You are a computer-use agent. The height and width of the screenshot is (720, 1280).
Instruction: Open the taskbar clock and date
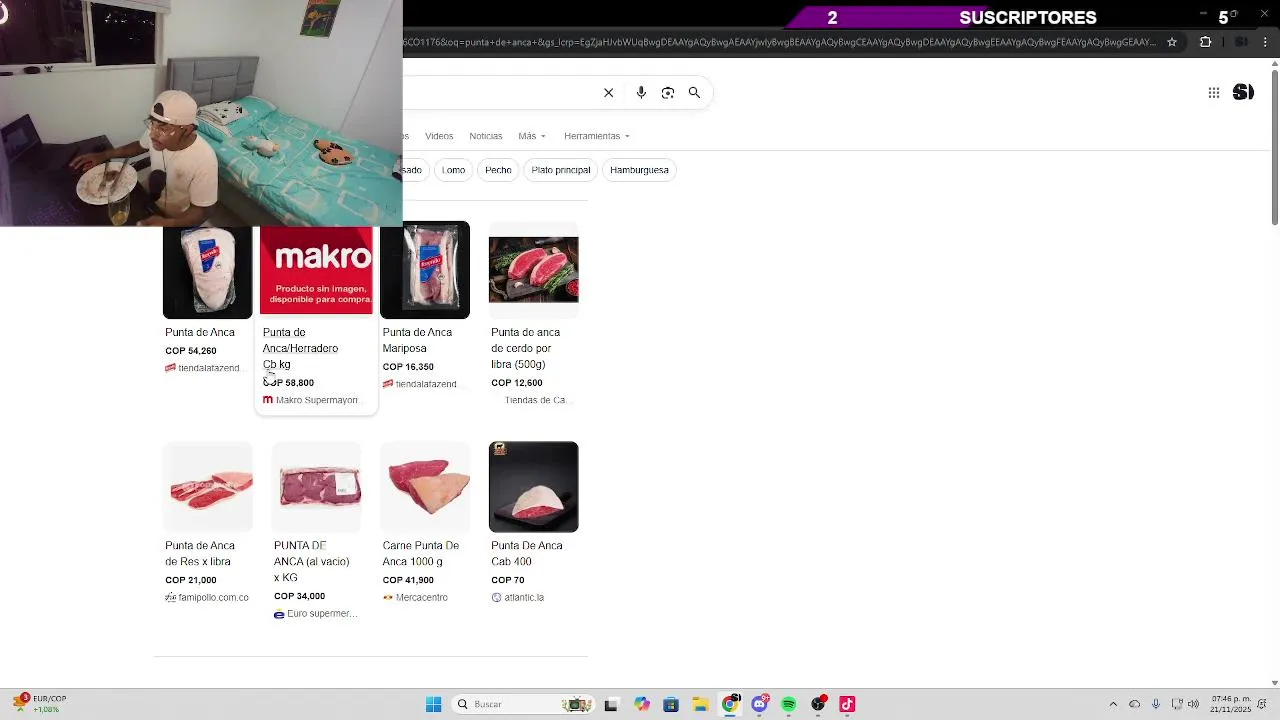[1231, 704]
